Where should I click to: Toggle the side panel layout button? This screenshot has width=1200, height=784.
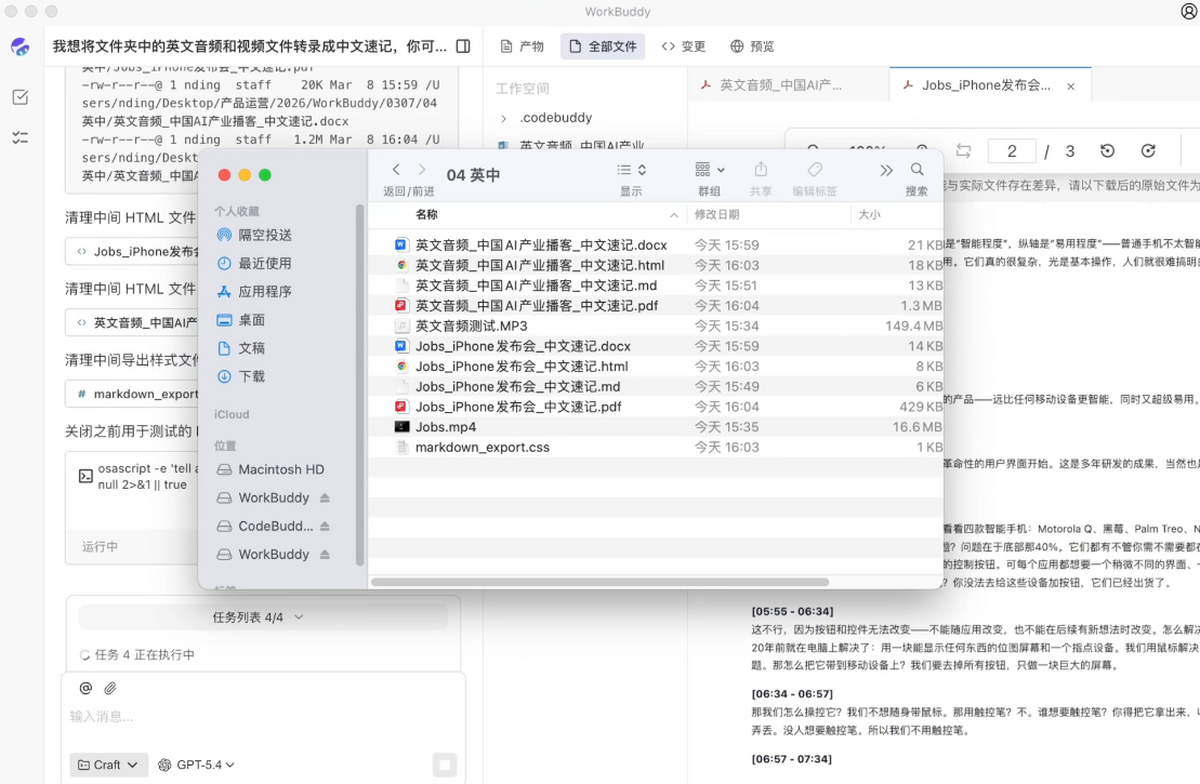[x=463, y=46]
